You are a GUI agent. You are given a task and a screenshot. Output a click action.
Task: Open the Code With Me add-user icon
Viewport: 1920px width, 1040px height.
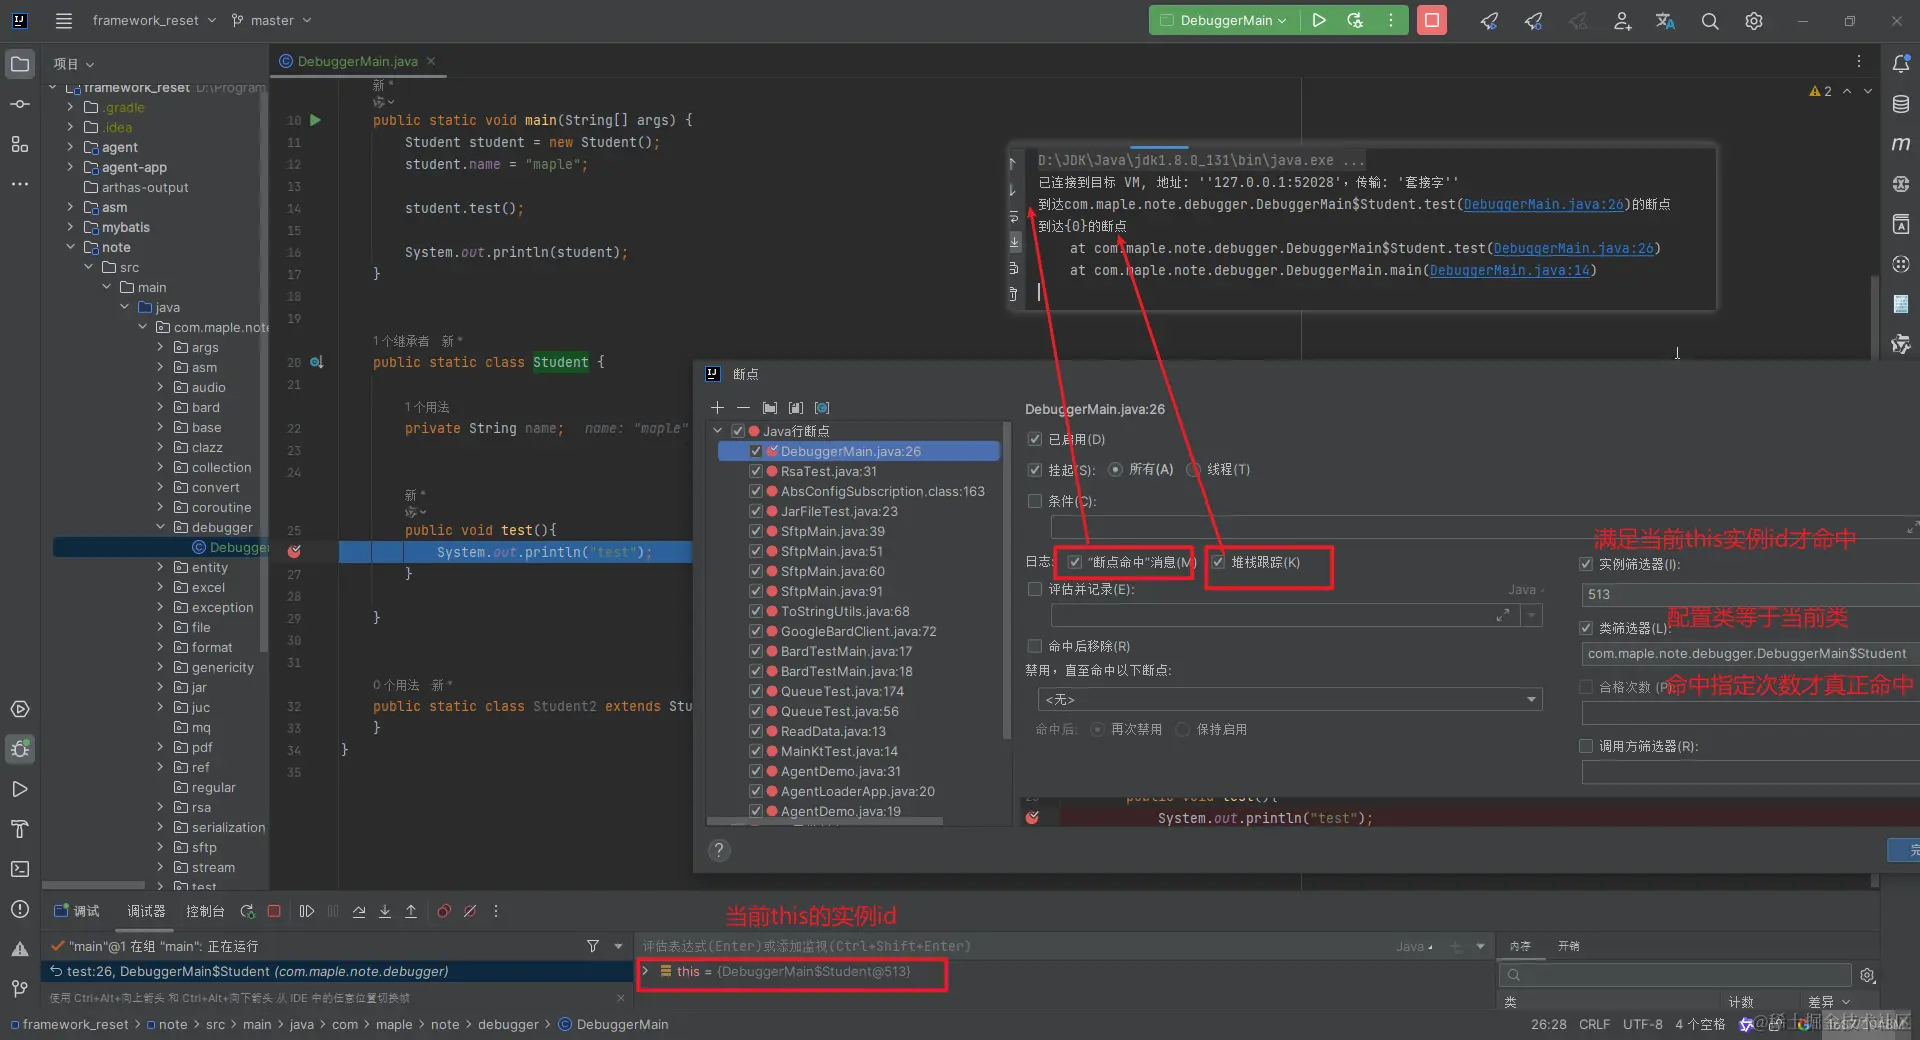point(1622,21)
